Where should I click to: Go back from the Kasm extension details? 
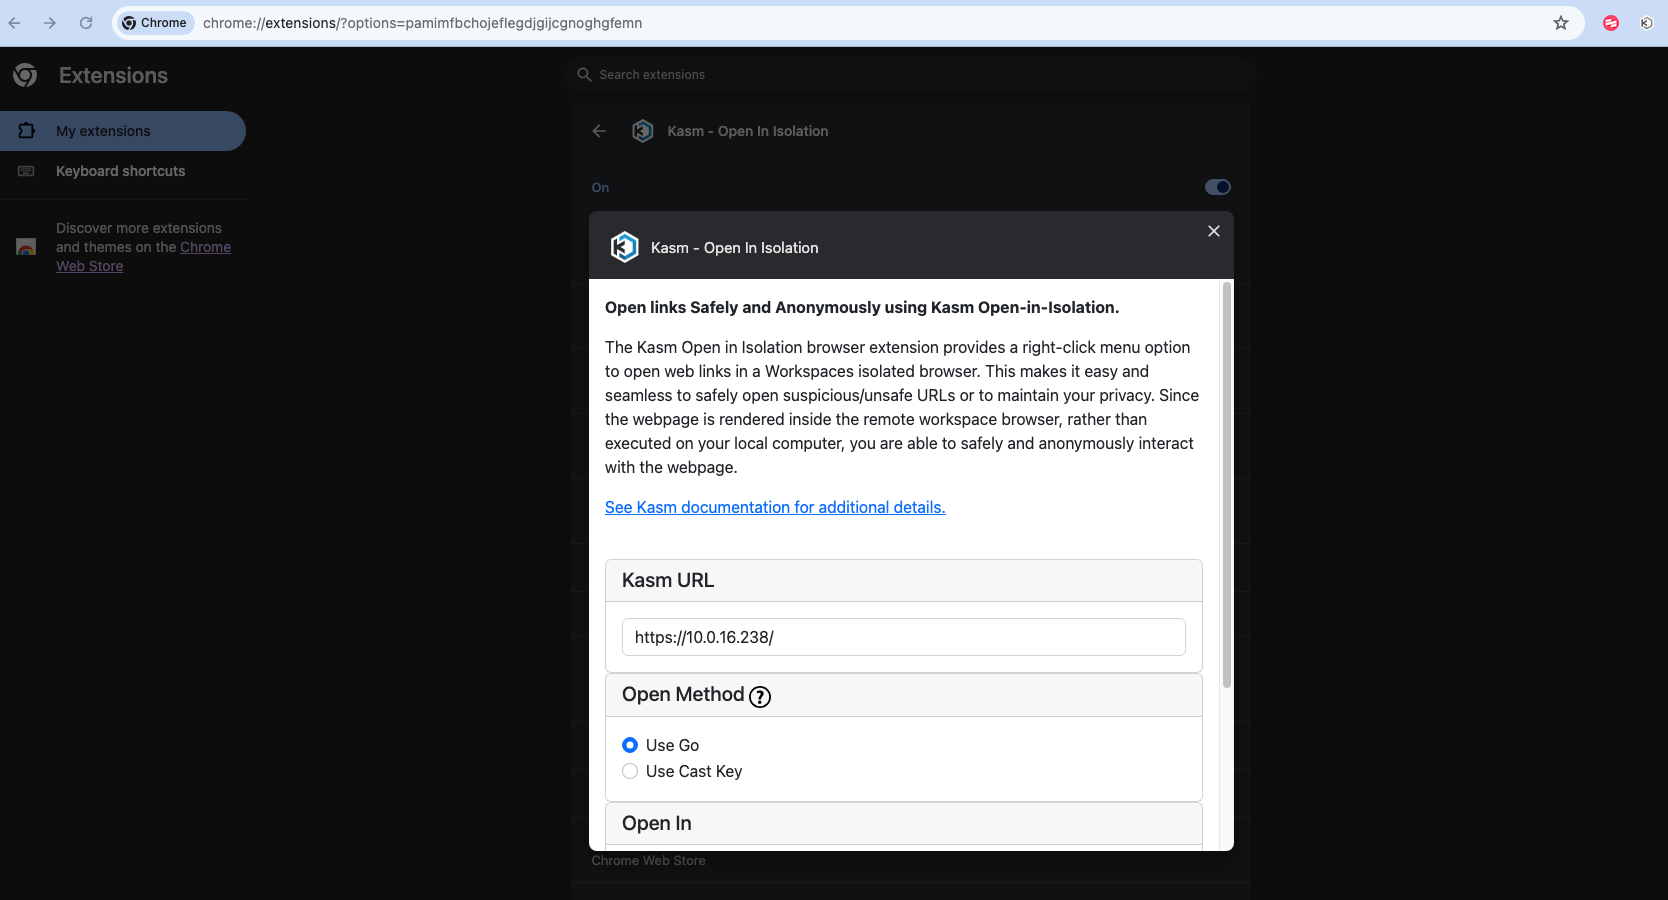599,131
